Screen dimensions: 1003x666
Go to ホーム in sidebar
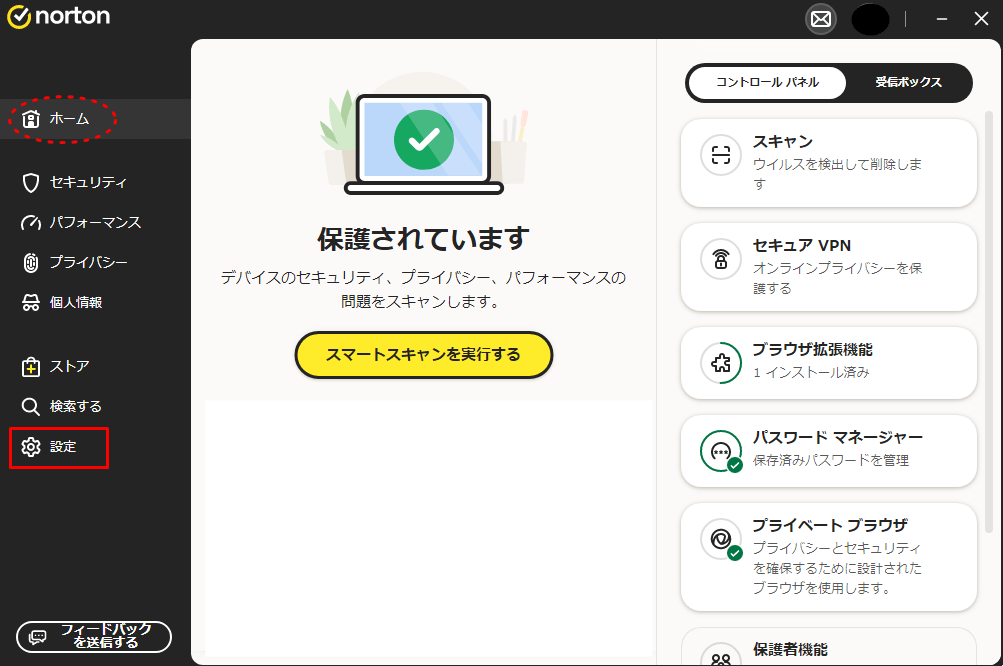(95, 119)
